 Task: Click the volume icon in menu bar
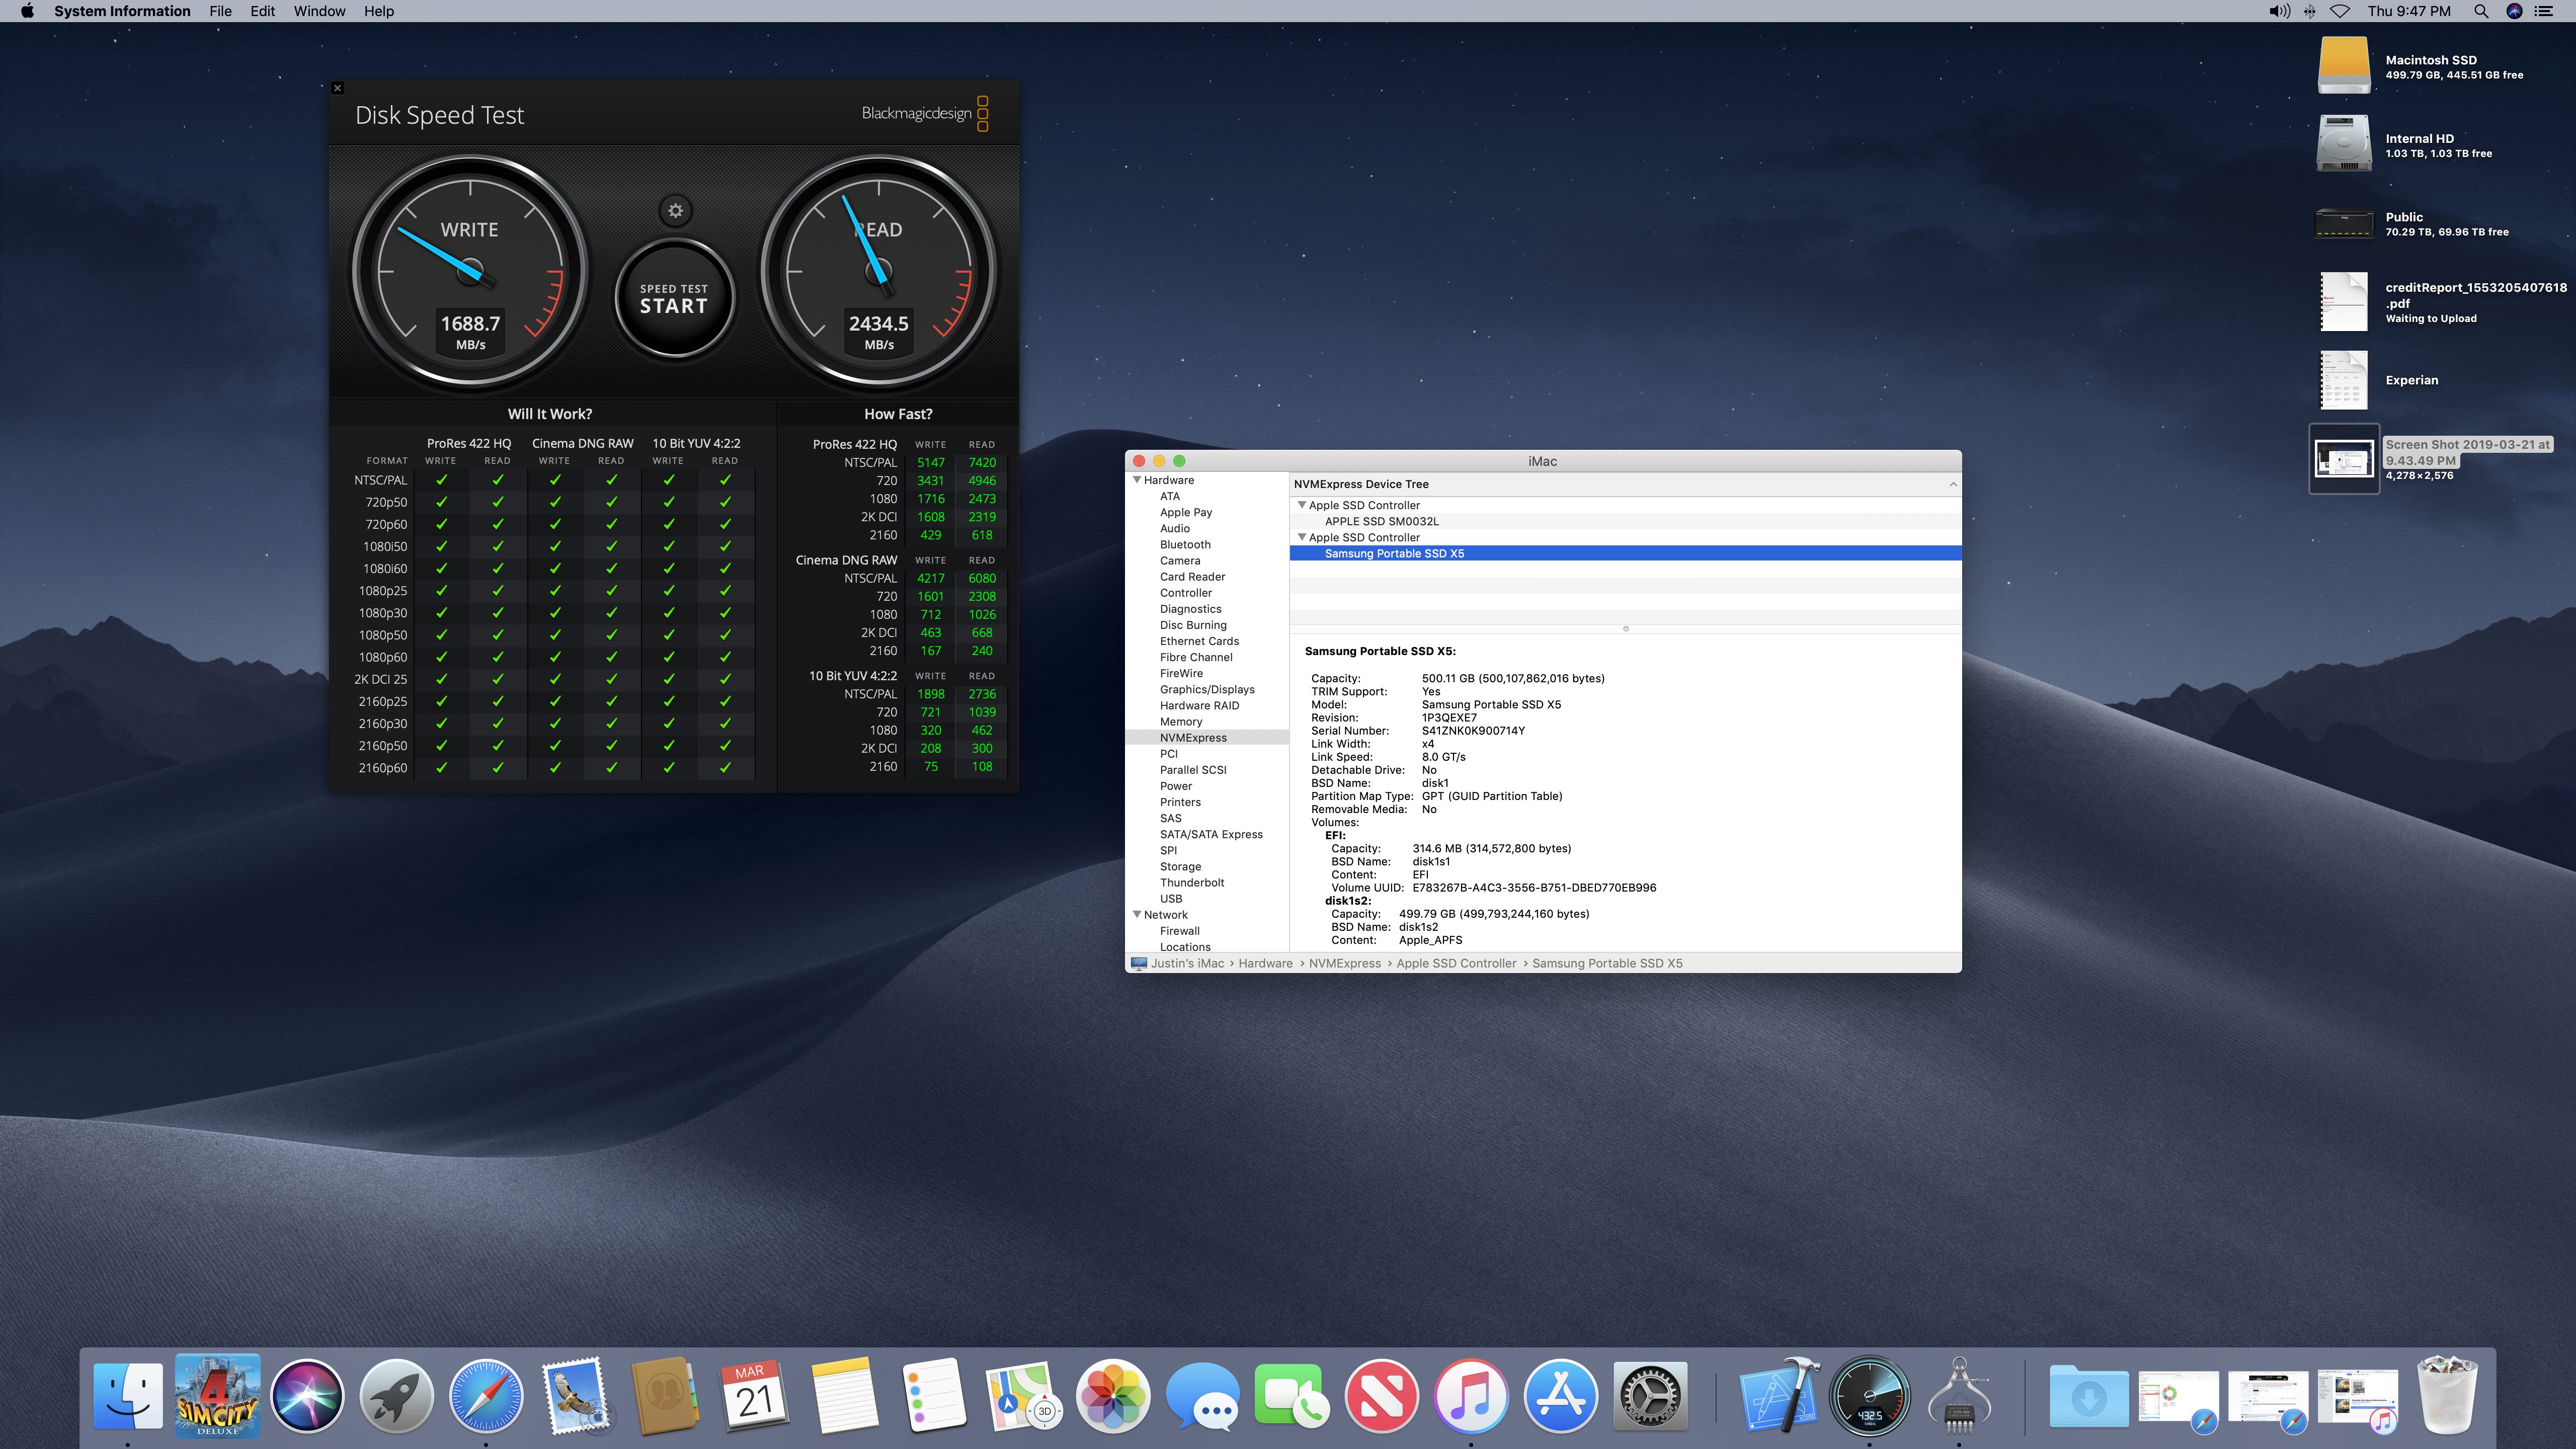(x=2279, y=11)
